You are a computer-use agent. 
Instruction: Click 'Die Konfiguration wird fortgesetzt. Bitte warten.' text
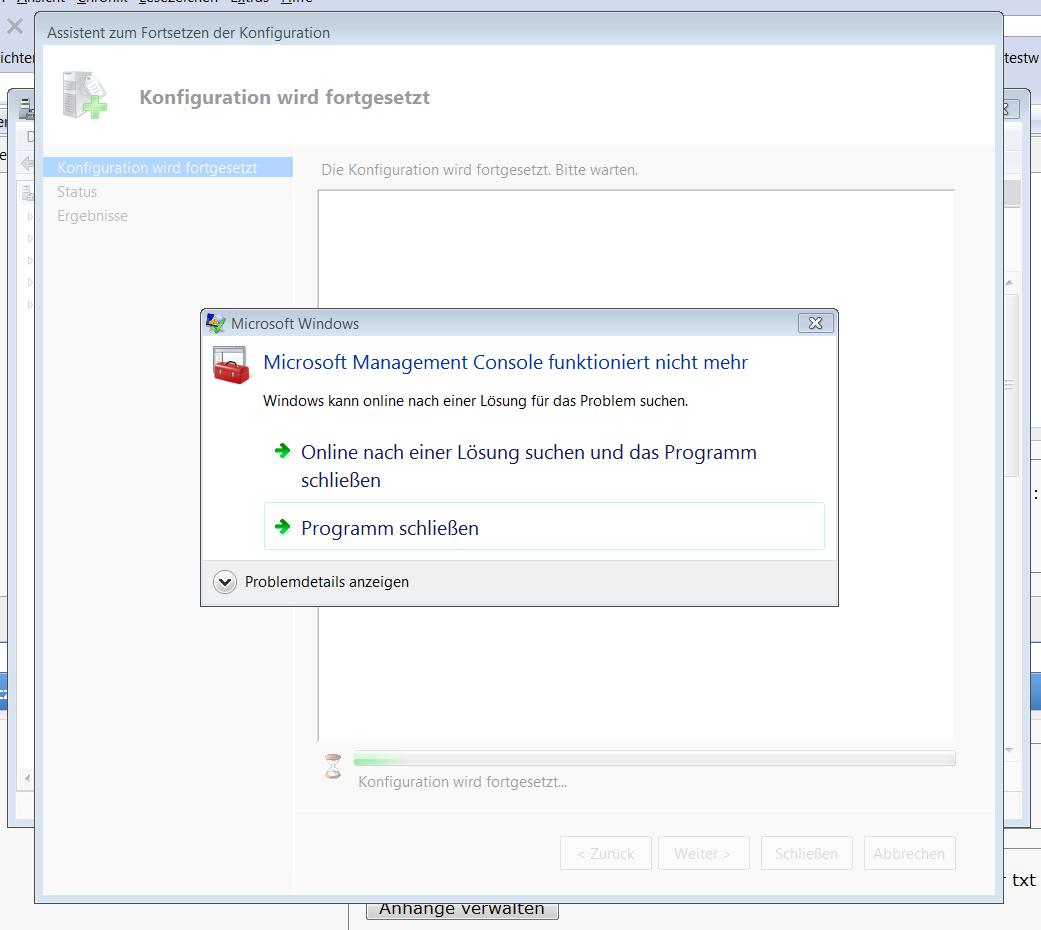pos(479,170)
